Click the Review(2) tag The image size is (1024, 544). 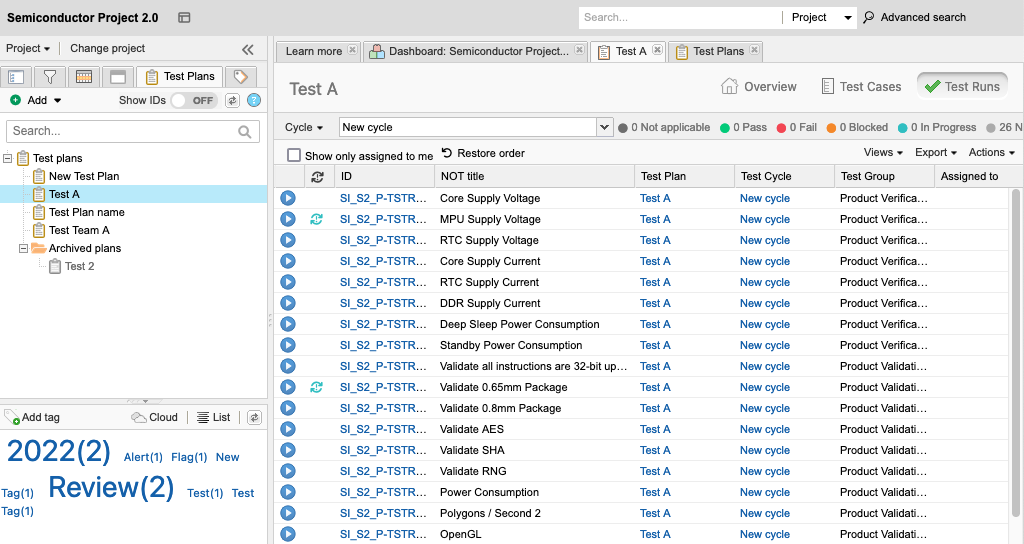pos(111,487)
